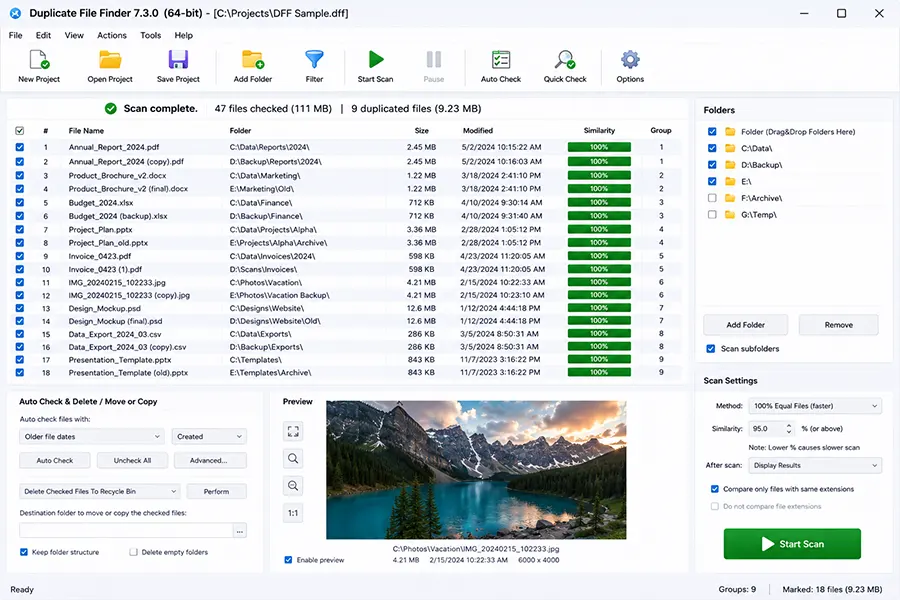Click the large green Start Scan button
Viewport: 900px width, 600px height.
coord(792,544)
